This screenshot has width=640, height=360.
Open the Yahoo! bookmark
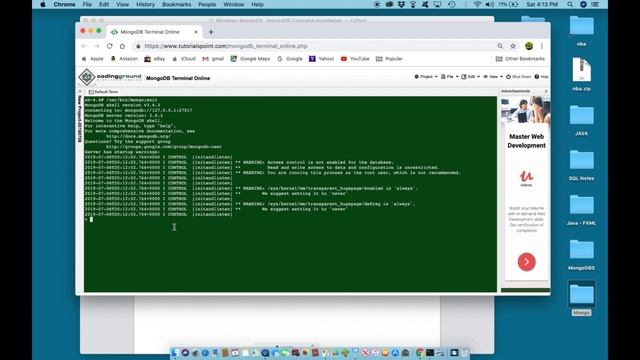point(321,59)
